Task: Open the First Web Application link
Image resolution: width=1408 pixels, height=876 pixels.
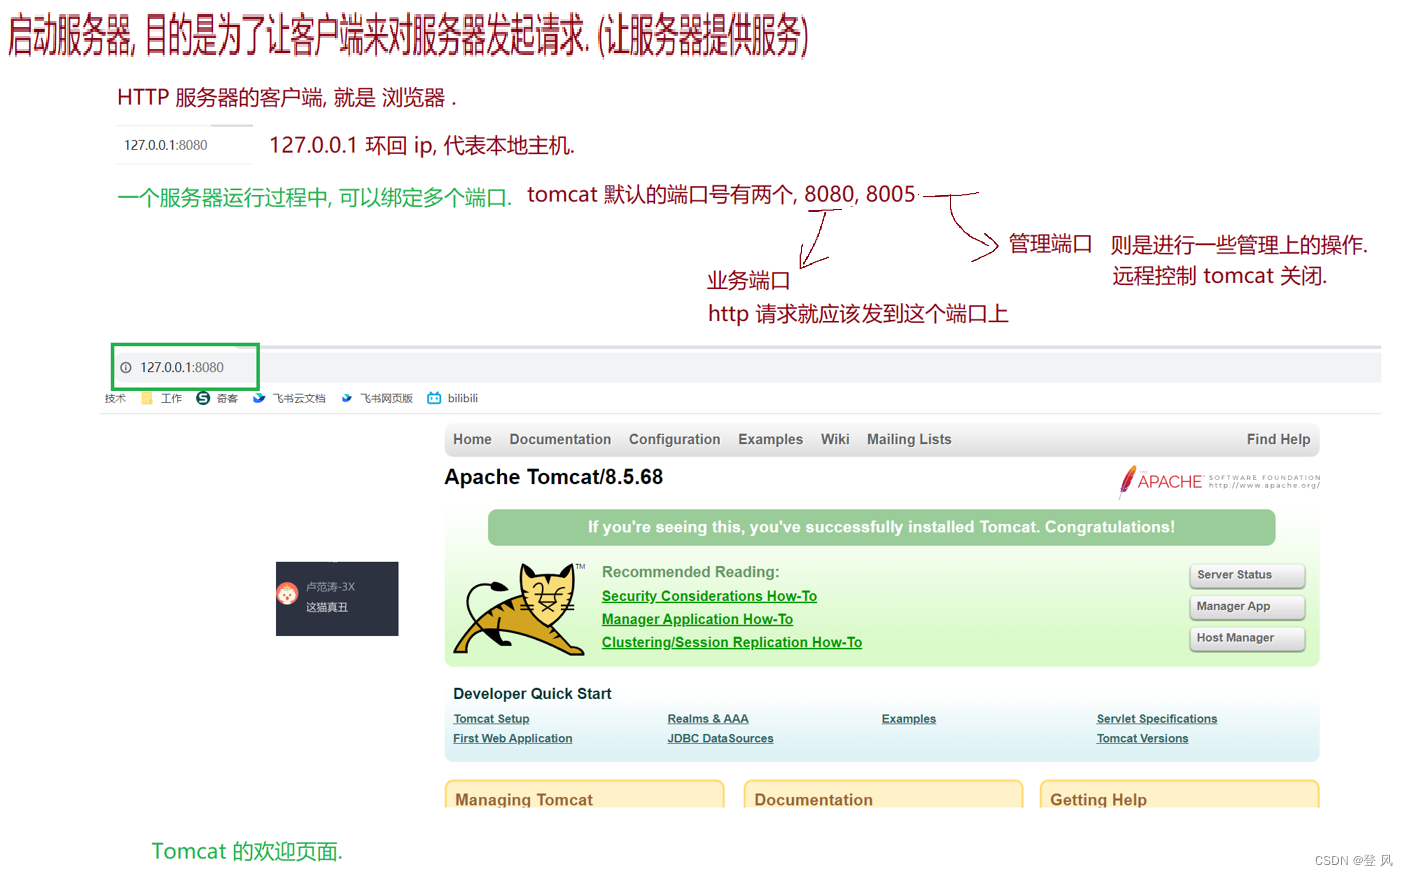Action: point(513,739)
